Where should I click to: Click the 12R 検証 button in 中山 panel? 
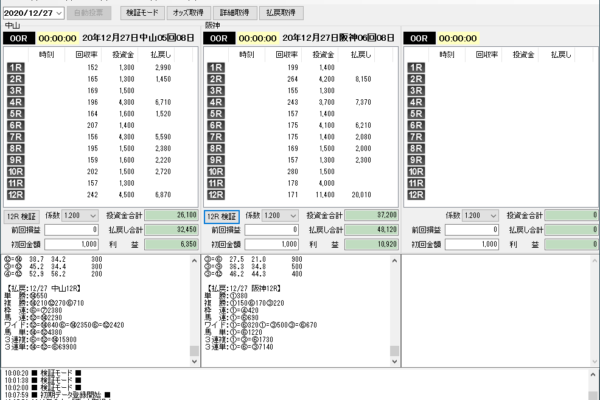point(21,215)
